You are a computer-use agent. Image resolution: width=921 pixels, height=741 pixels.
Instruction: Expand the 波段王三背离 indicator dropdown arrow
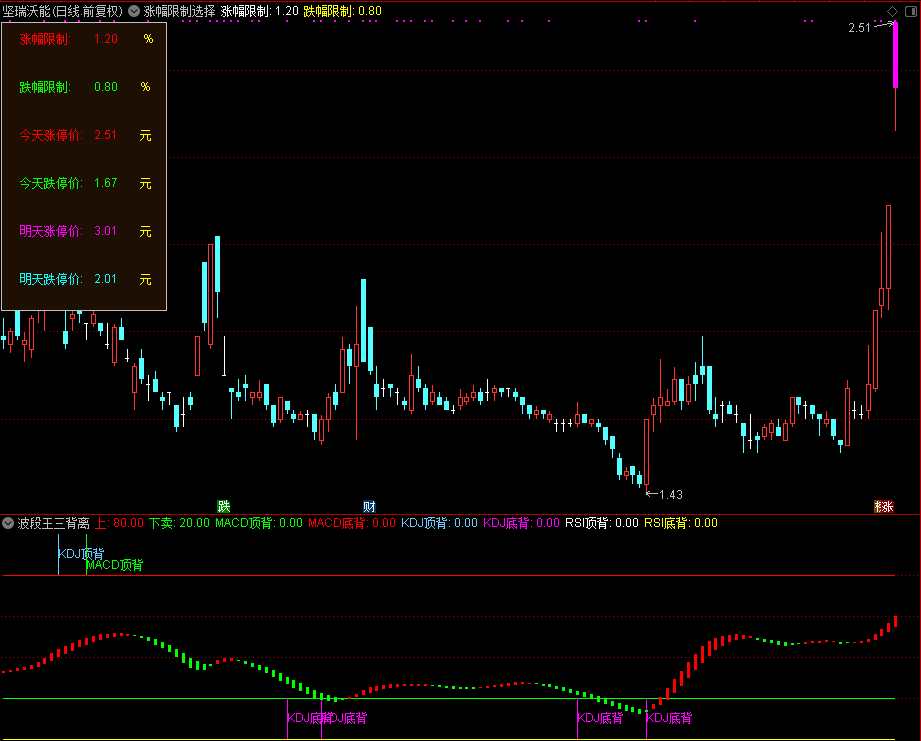(8, 523)
